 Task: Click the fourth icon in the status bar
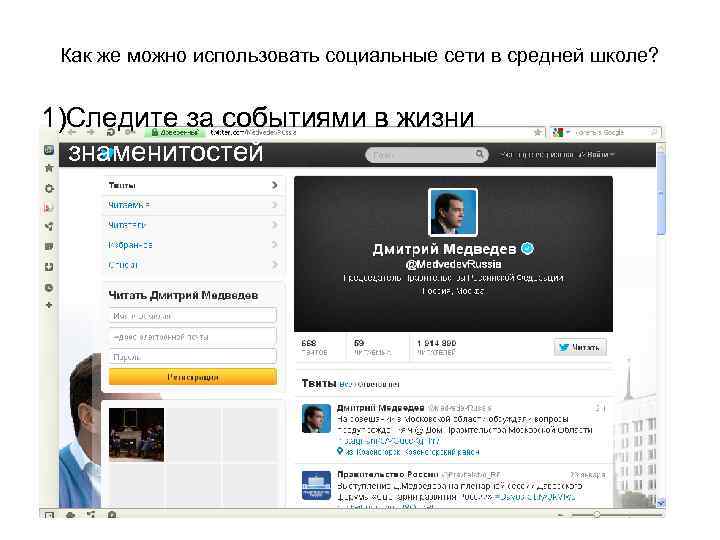pos(112,515)
